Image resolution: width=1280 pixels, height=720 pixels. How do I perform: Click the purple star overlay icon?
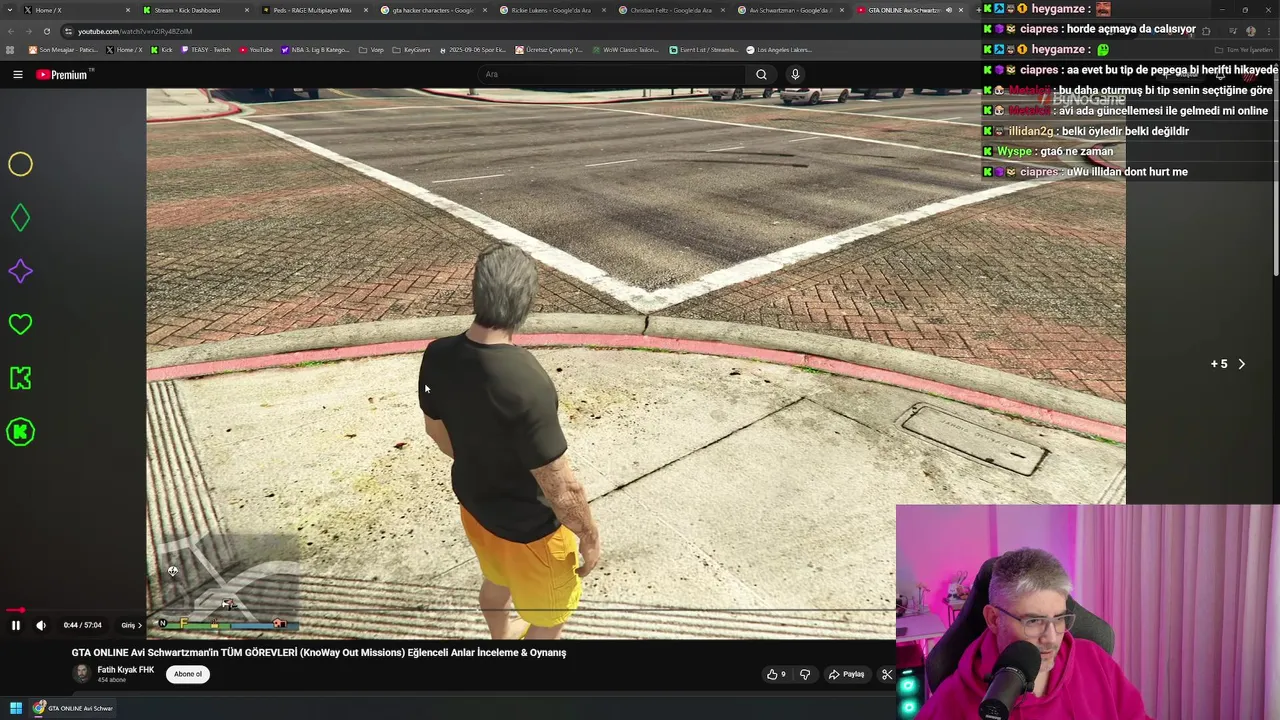click(x=20, y=271)
